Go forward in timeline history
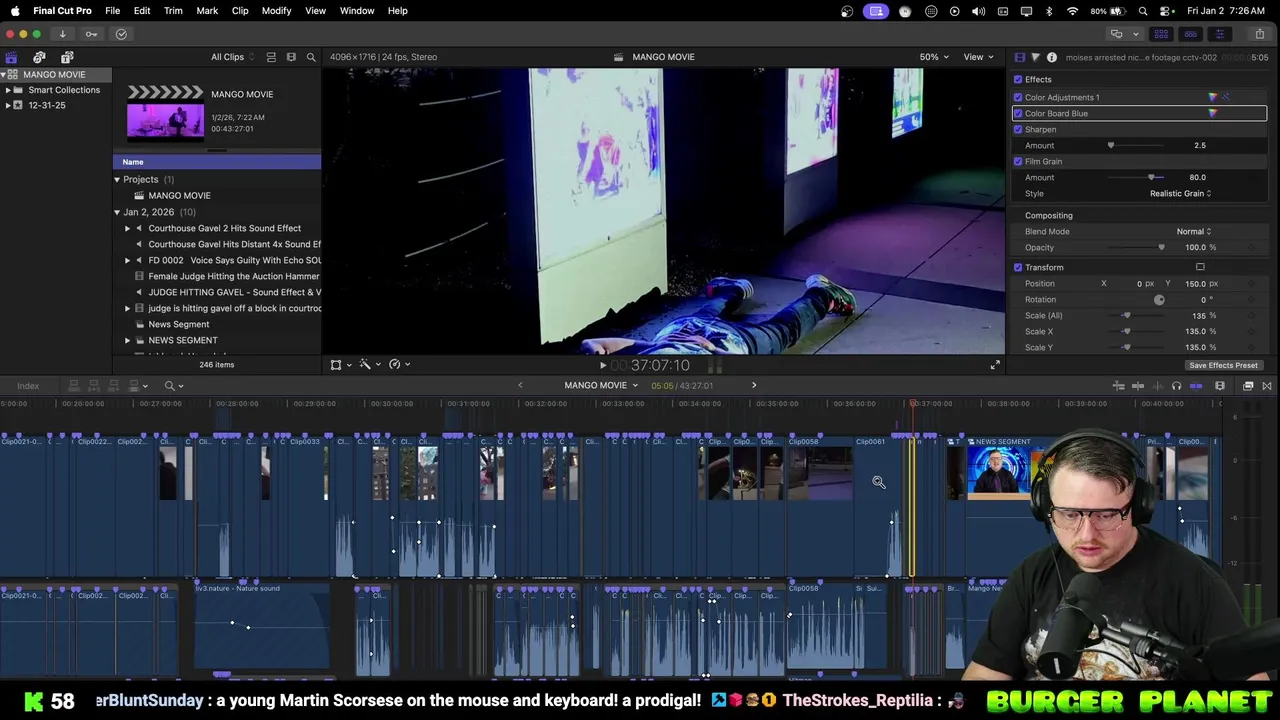Screen dimensions: 1280x720 [x=754, y=385]
